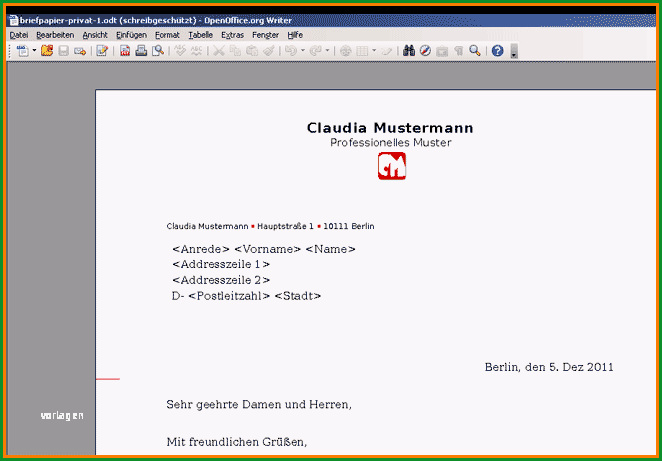Open the Bearbeiten menu

coord(55,35)
